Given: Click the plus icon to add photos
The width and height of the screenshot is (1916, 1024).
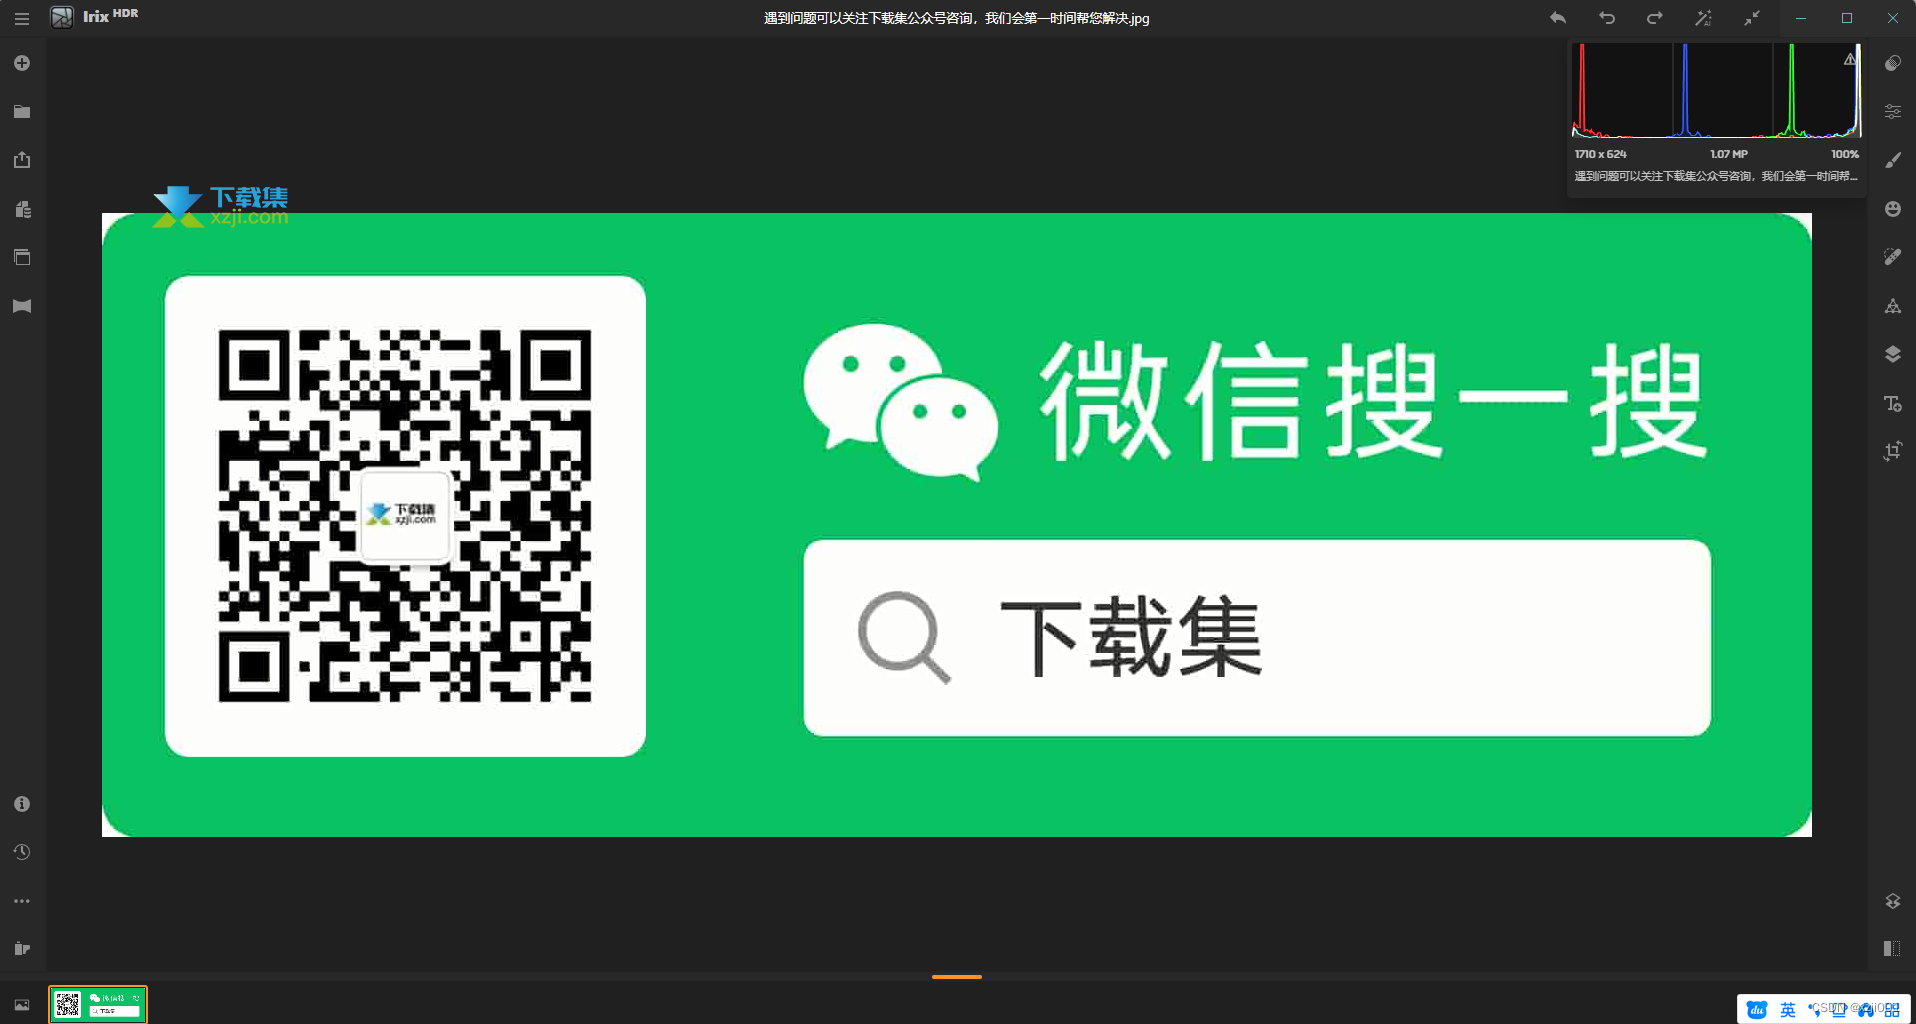Looking at the screenshot, I should 22,63.
